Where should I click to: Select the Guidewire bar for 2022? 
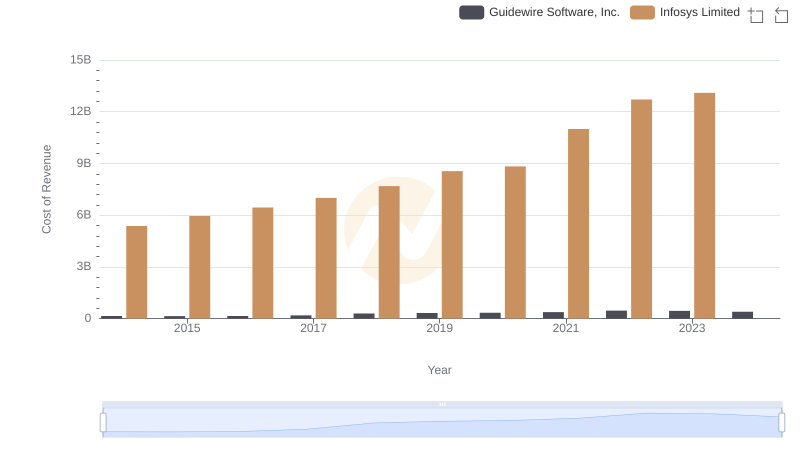[616, 315]
